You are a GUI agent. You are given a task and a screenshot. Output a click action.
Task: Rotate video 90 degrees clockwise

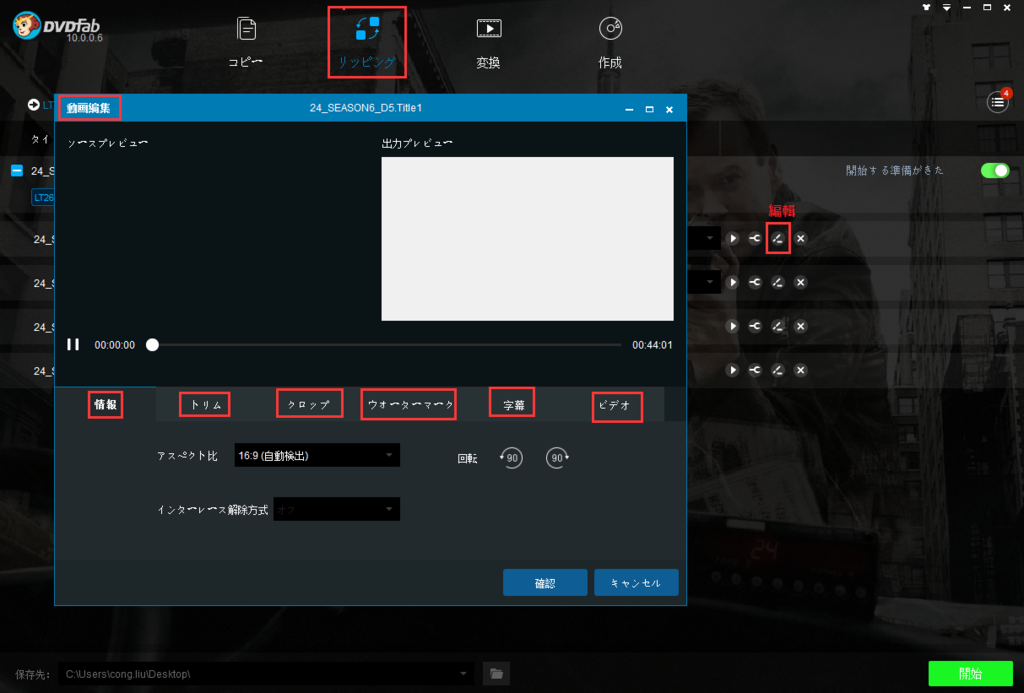click(557, 457)
